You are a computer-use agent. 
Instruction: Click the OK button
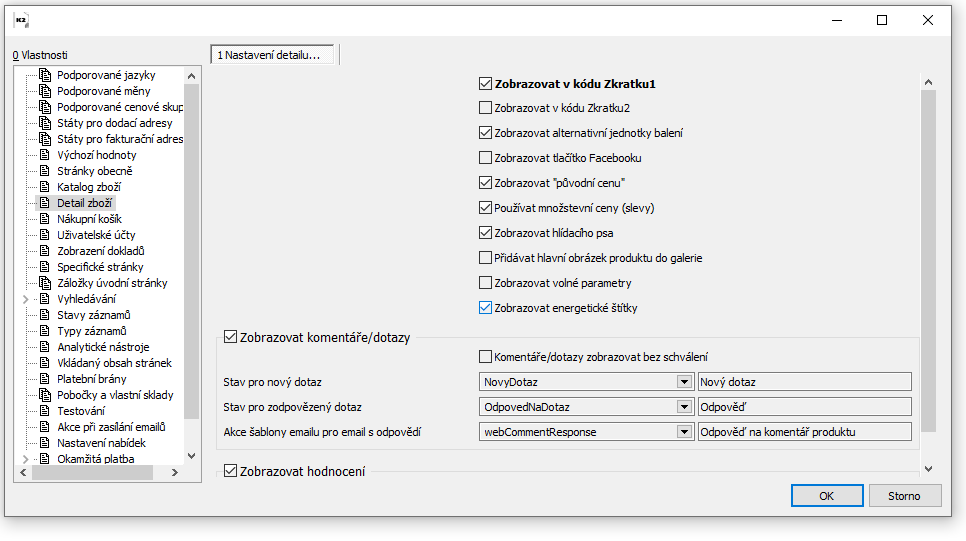[827, 496]
